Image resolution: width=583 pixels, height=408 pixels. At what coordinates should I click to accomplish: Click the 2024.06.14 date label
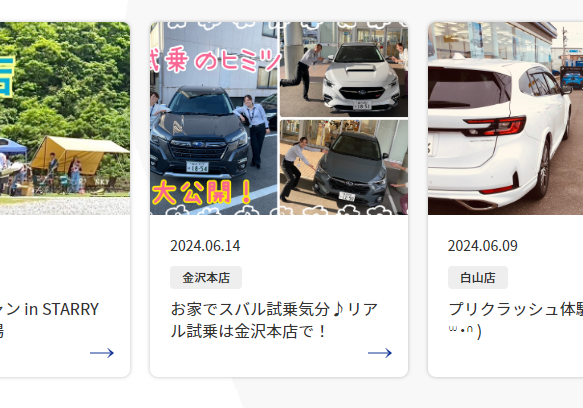205,246
